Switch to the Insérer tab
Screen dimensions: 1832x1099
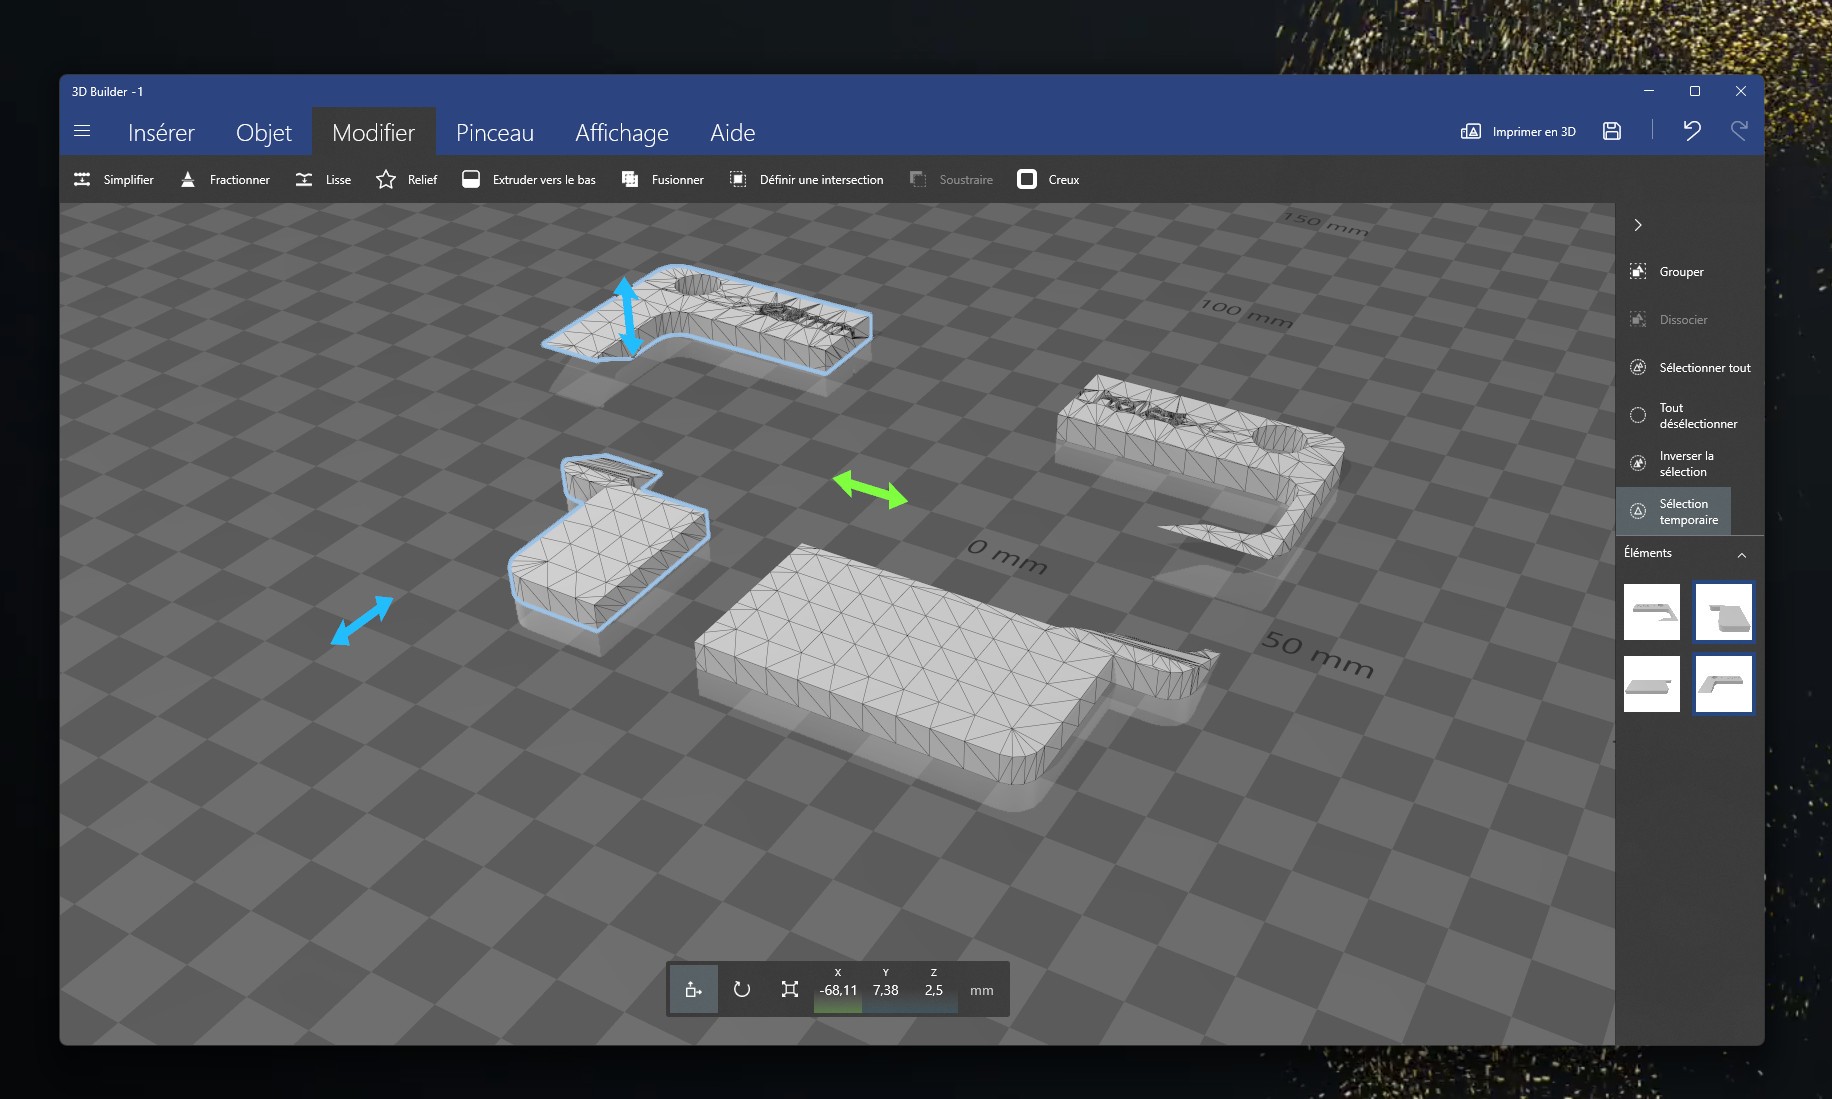coord(161,133)
